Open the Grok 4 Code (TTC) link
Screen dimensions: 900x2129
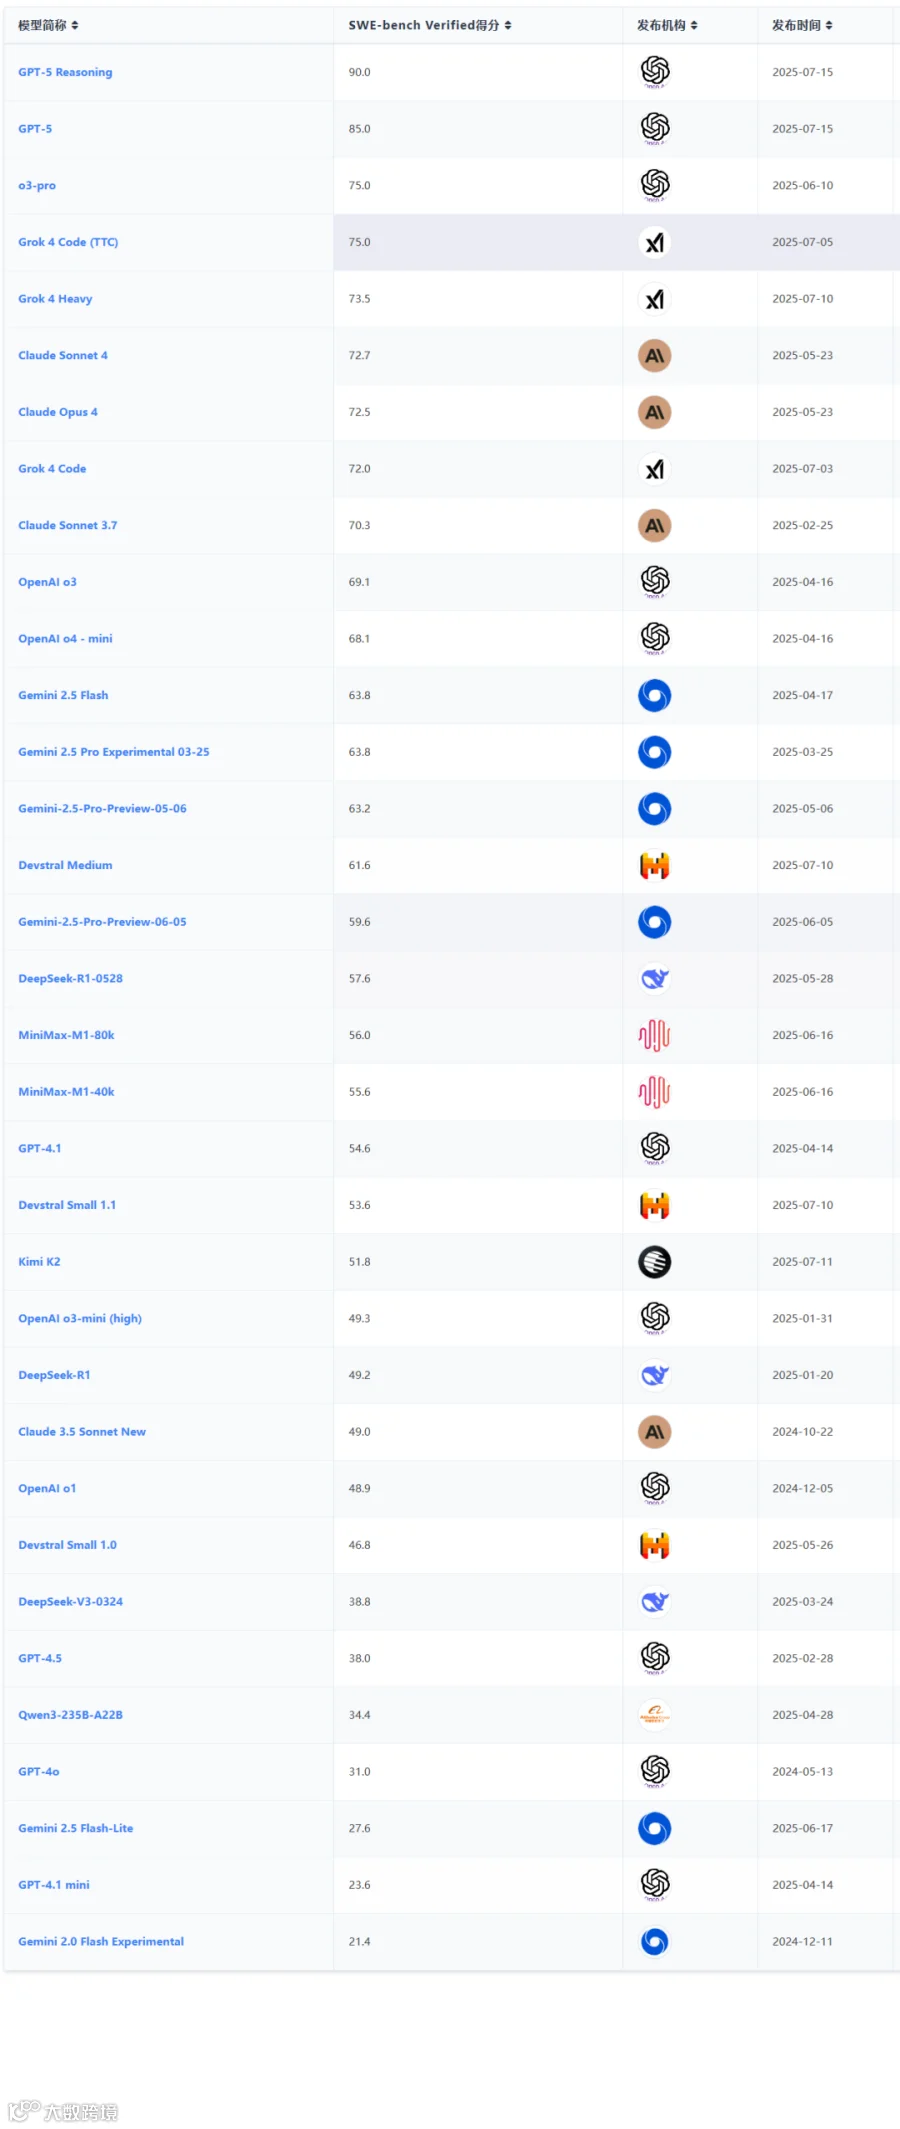pyautogui.click(x=68, y=242)
